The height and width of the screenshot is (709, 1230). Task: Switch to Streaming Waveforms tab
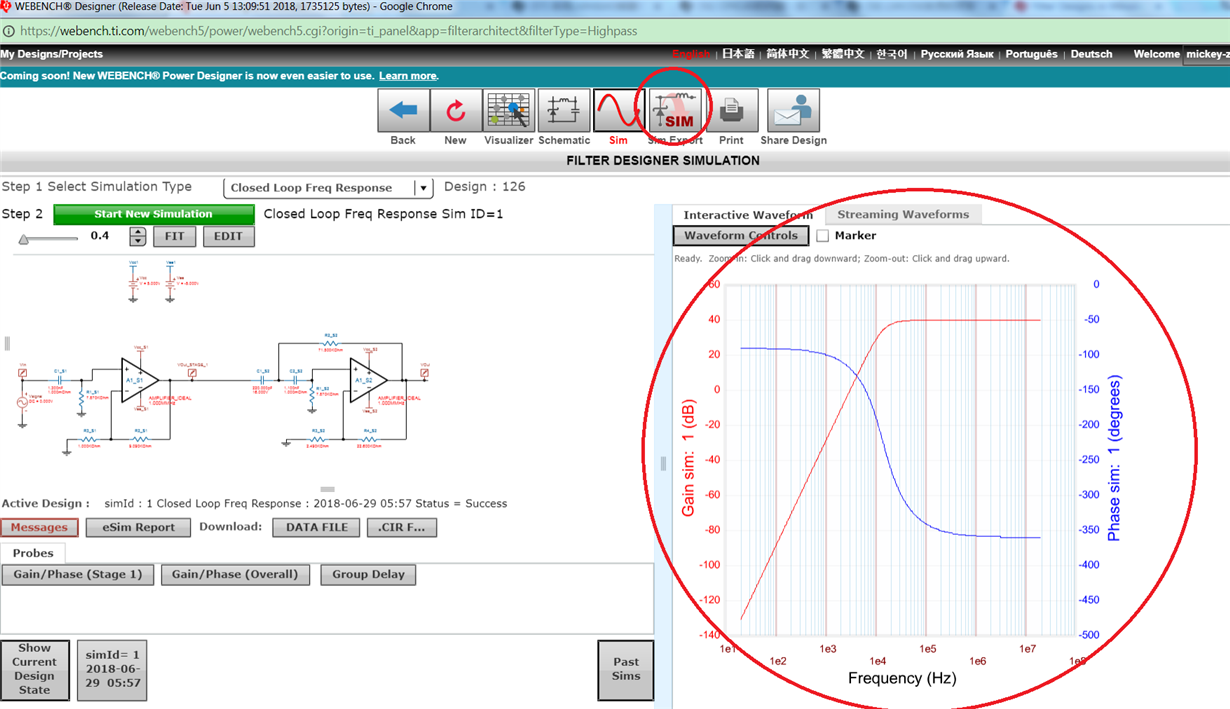pos(902,214)
